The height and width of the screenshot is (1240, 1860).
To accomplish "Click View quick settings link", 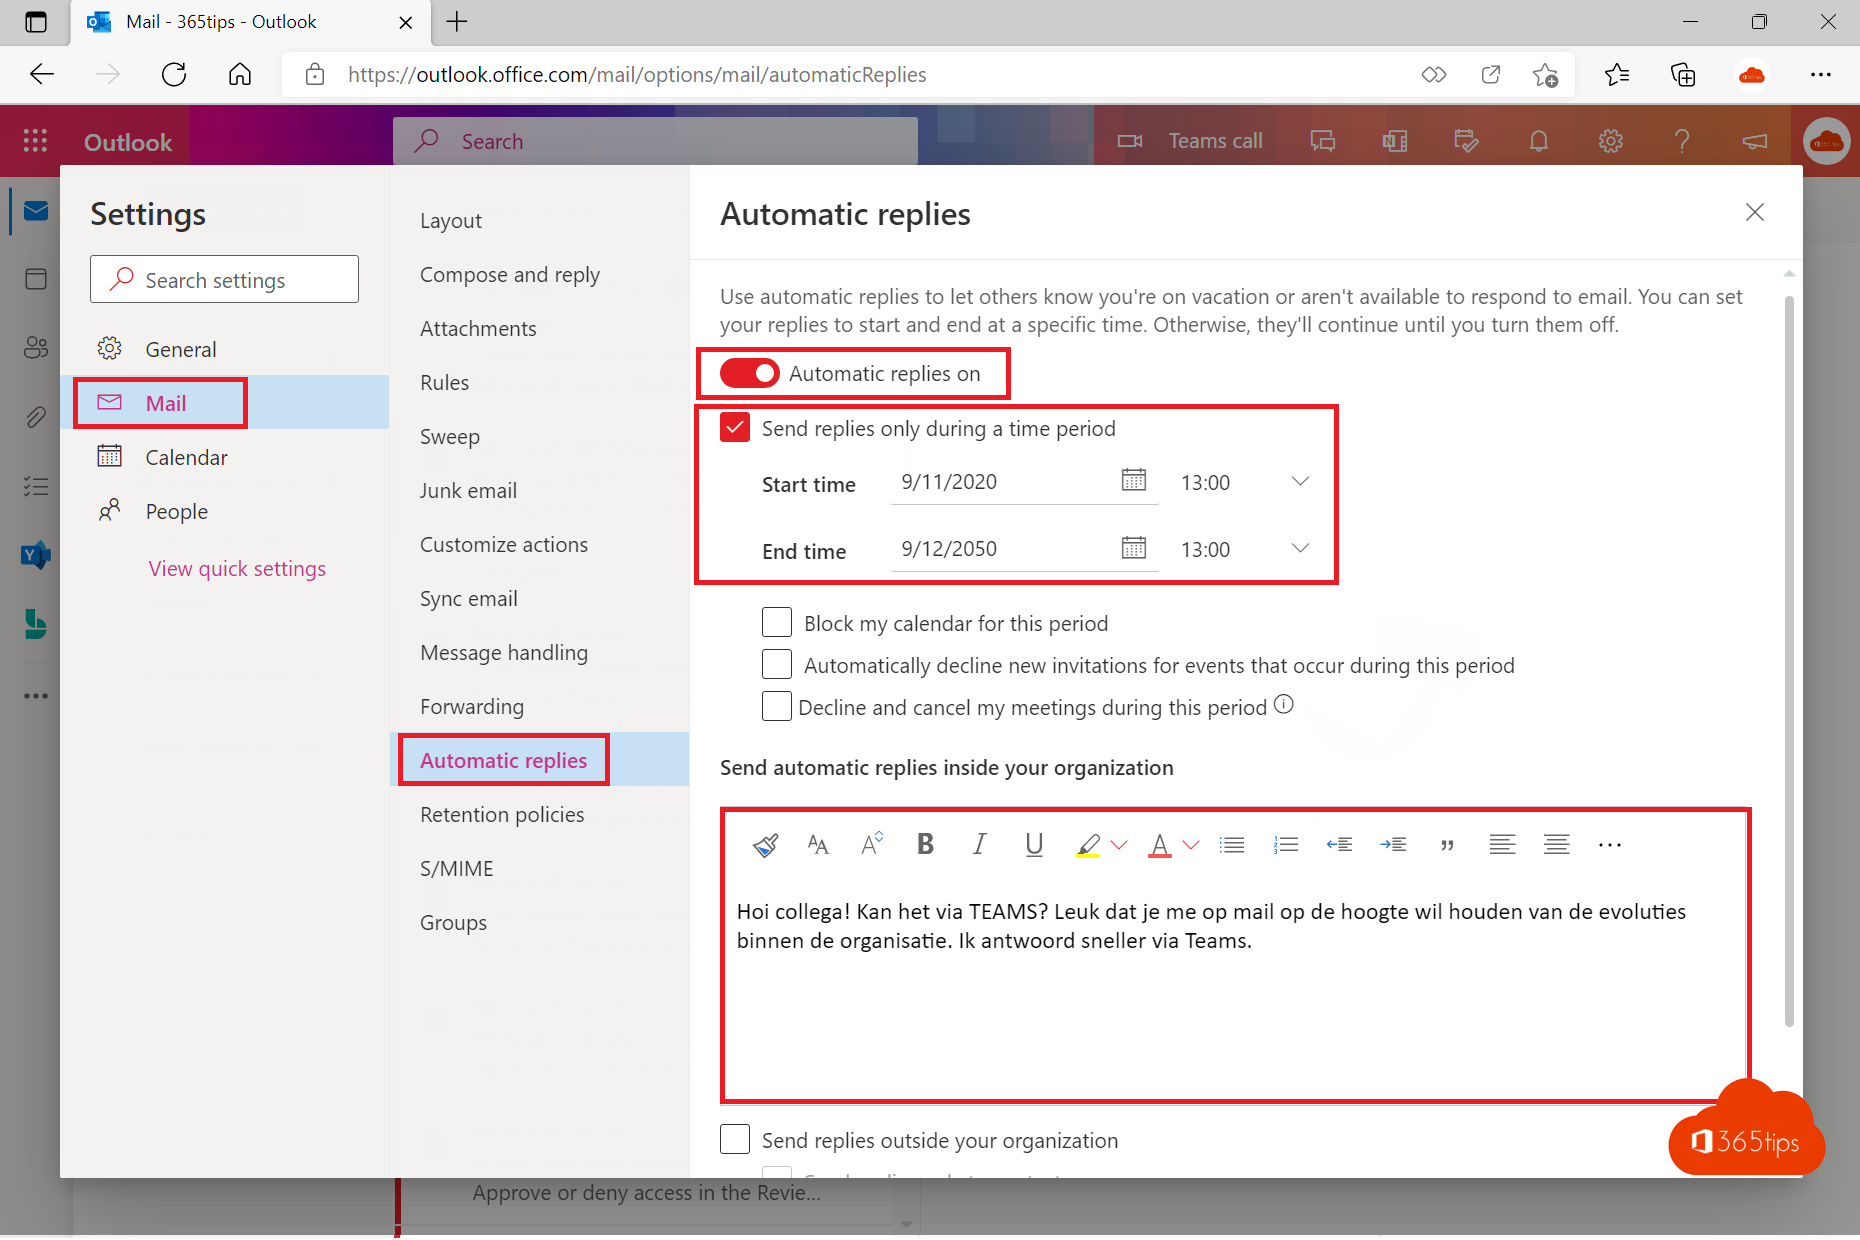I will (x=237, y=569).
